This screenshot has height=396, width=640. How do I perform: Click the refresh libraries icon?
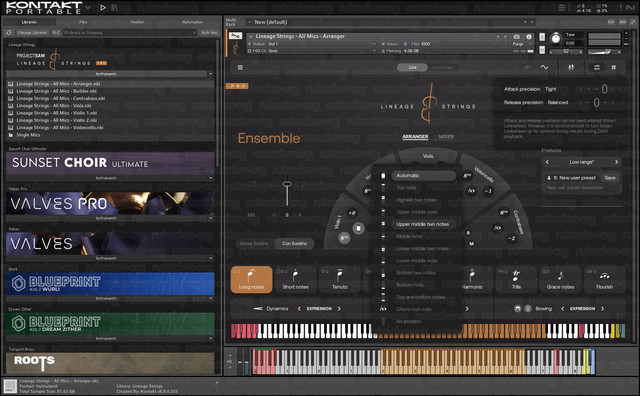click(9, 32)
